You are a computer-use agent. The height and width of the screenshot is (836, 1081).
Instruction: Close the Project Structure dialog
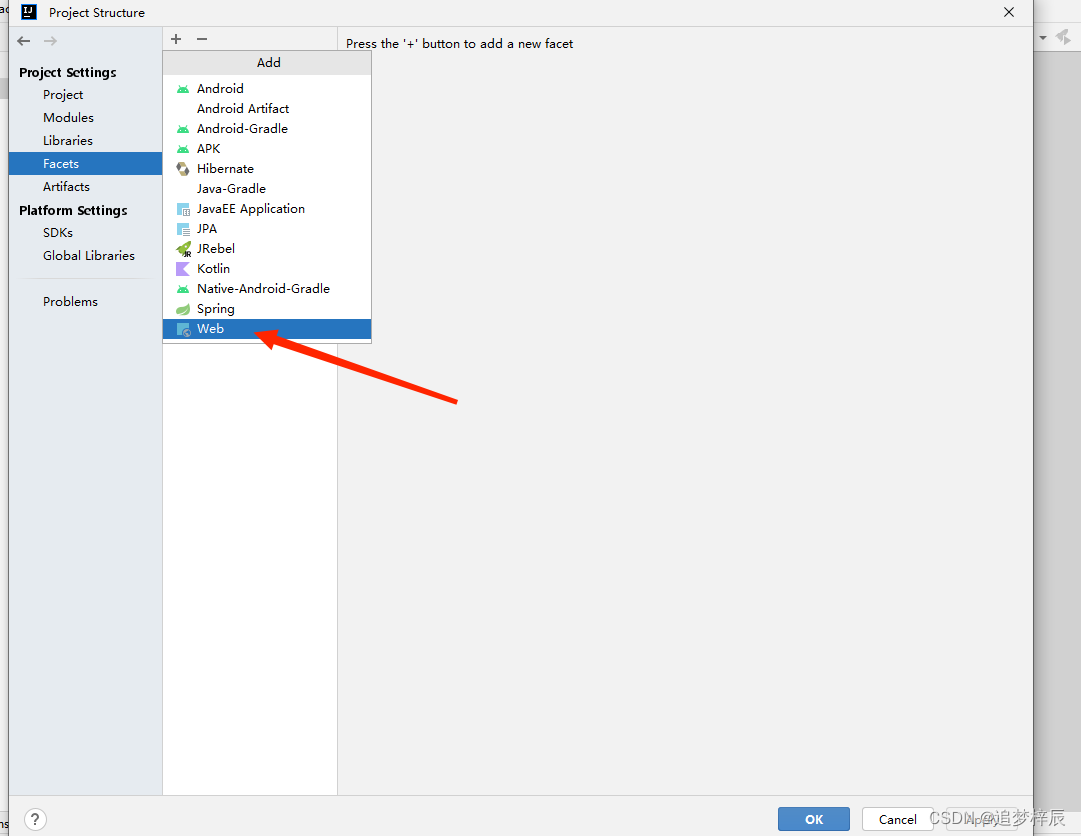[1009, 12]
